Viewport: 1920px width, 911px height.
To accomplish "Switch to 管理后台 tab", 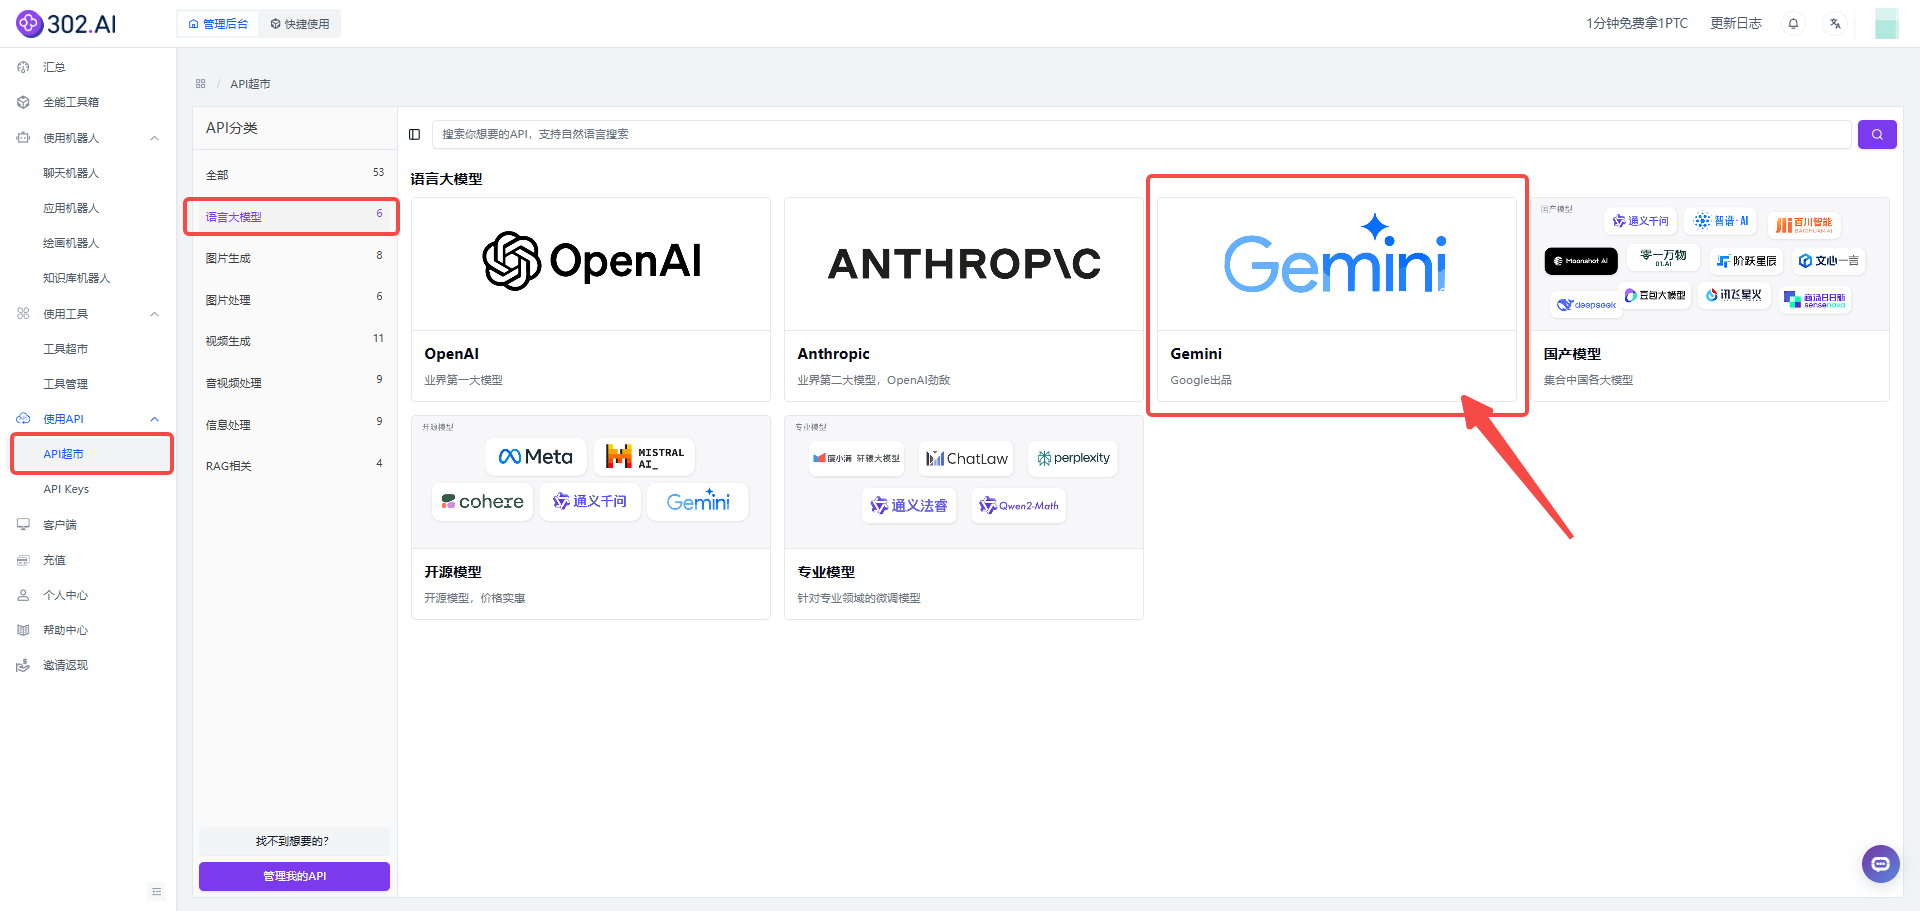I will pyautogui.click(x=218, y=24).
